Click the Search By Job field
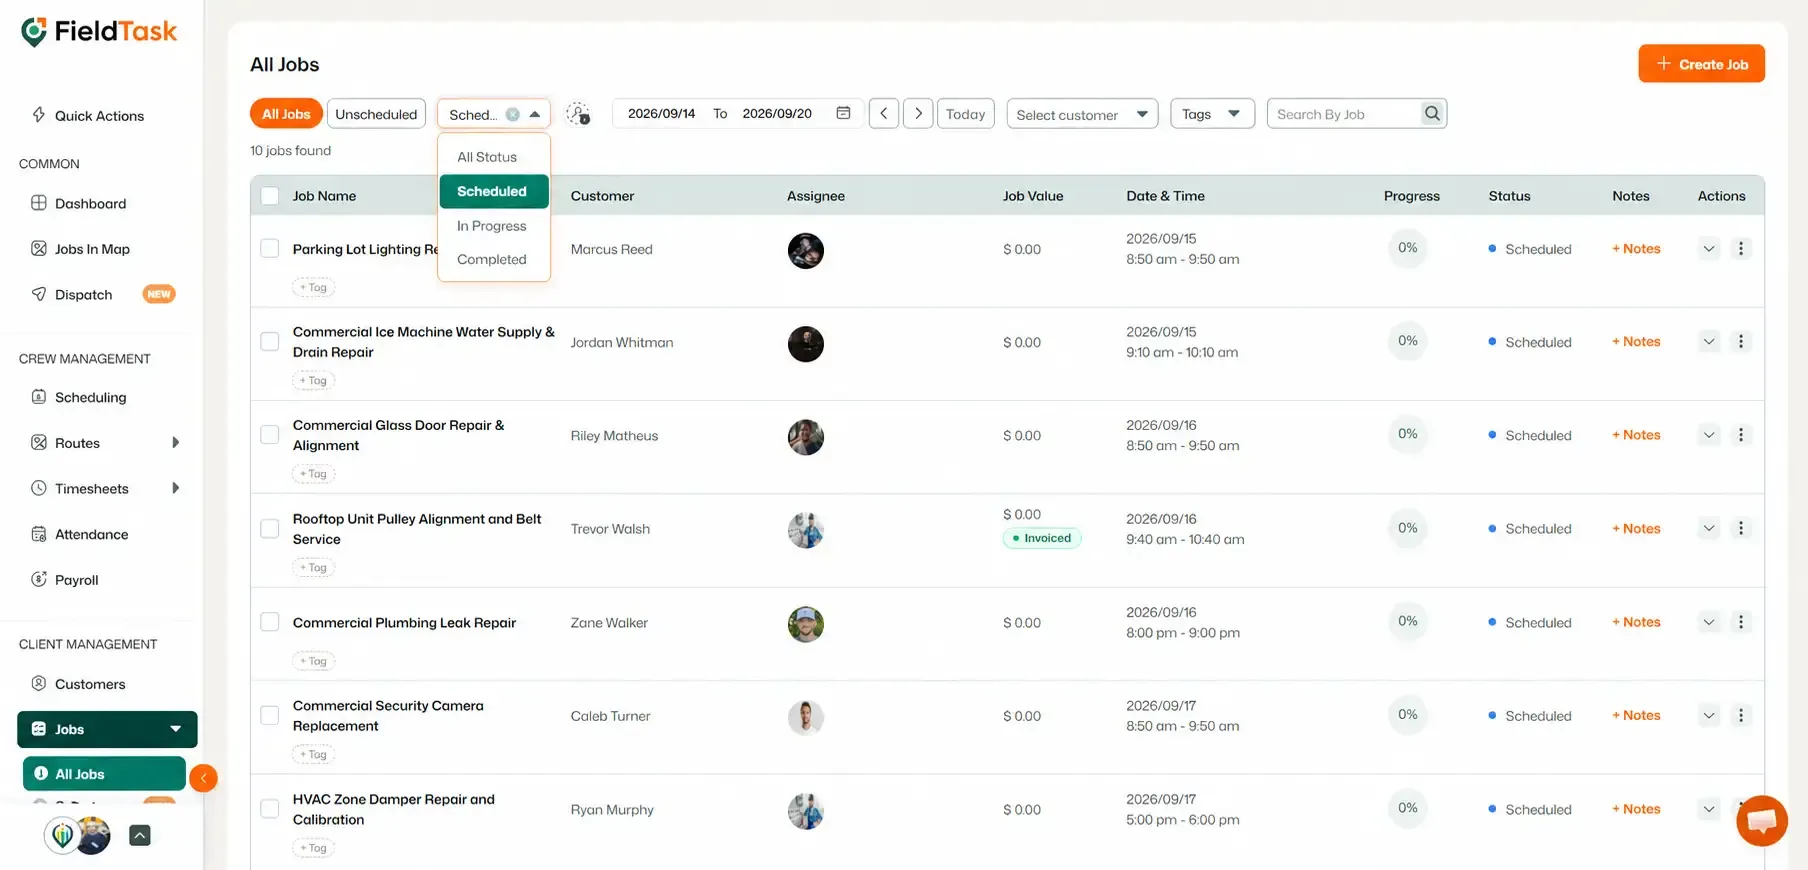The image size is (1808, 870). point(1345,114)
